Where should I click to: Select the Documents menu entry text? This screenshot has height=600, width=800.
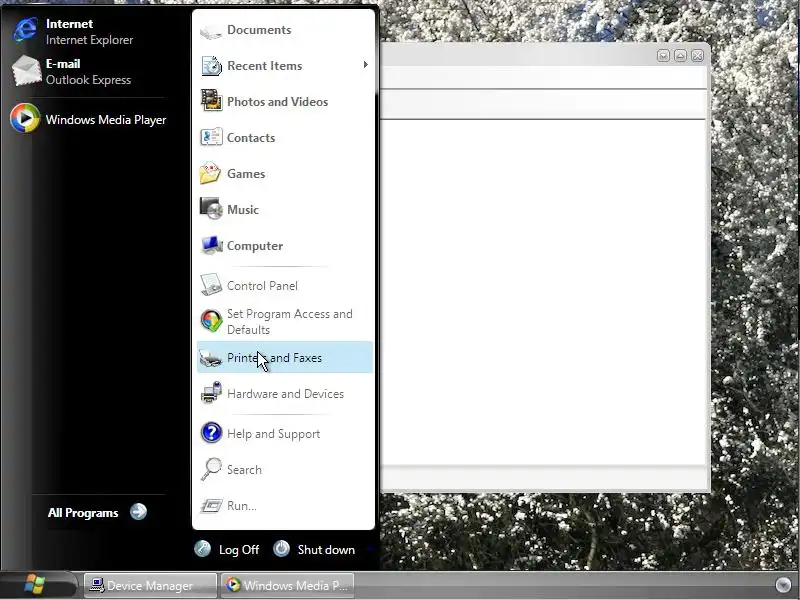click(259, 30)
